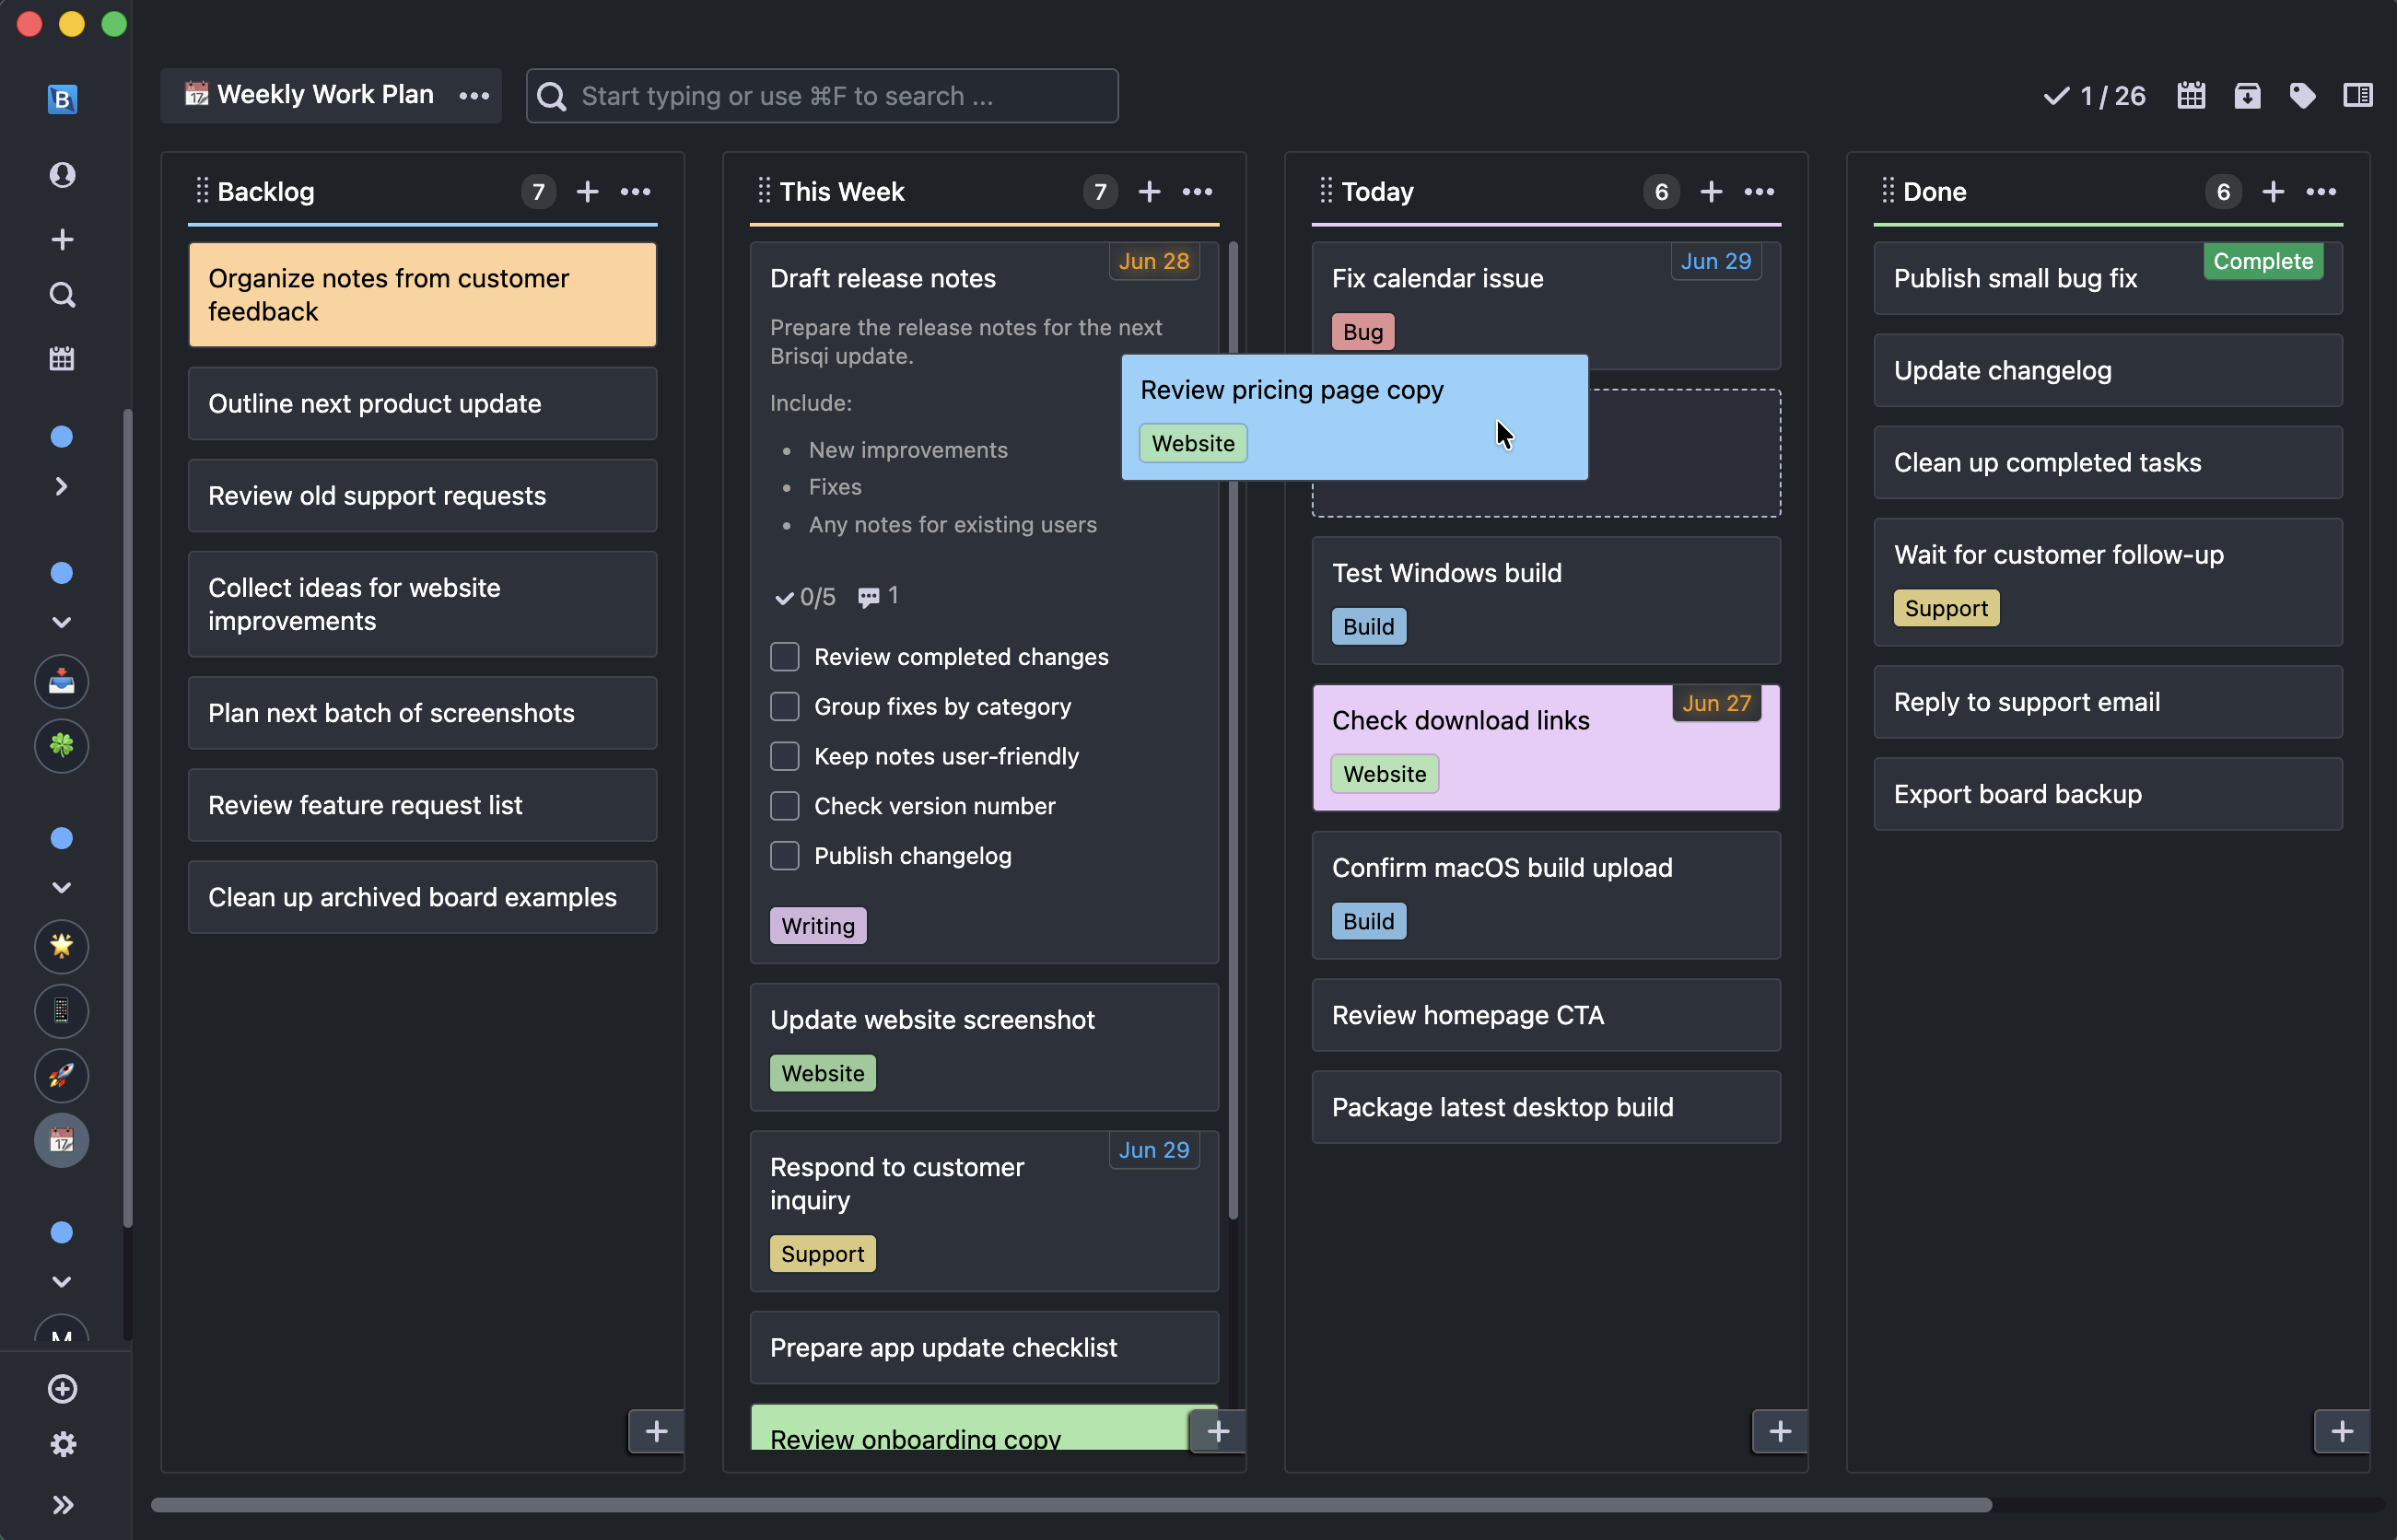Check the Publish changelog checkbox
Screen dimensions: 2397x1540
pos(785,856)
